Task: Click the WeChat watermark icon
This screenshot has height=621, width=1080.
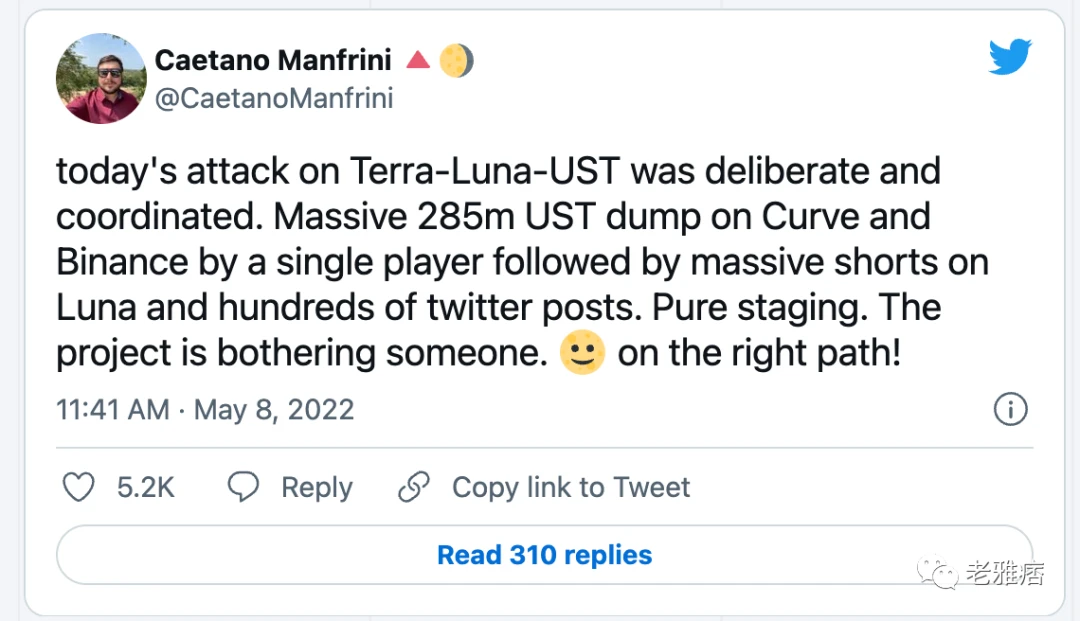Action: coord(937,573)
